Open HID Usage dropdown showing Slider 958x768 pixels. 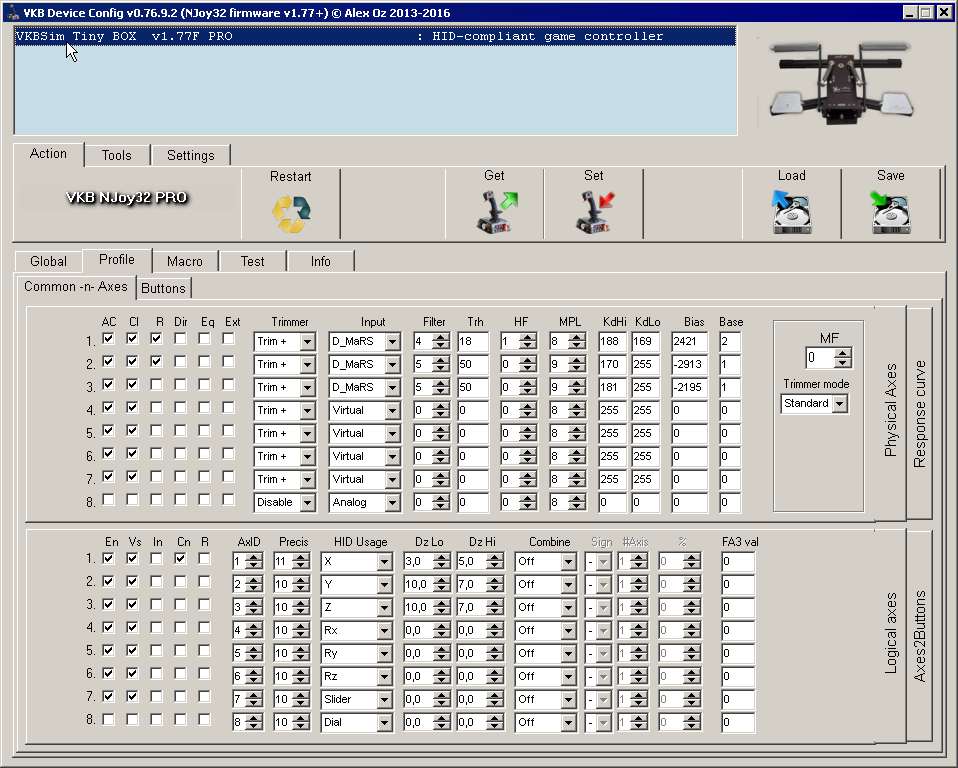[384, 700]
